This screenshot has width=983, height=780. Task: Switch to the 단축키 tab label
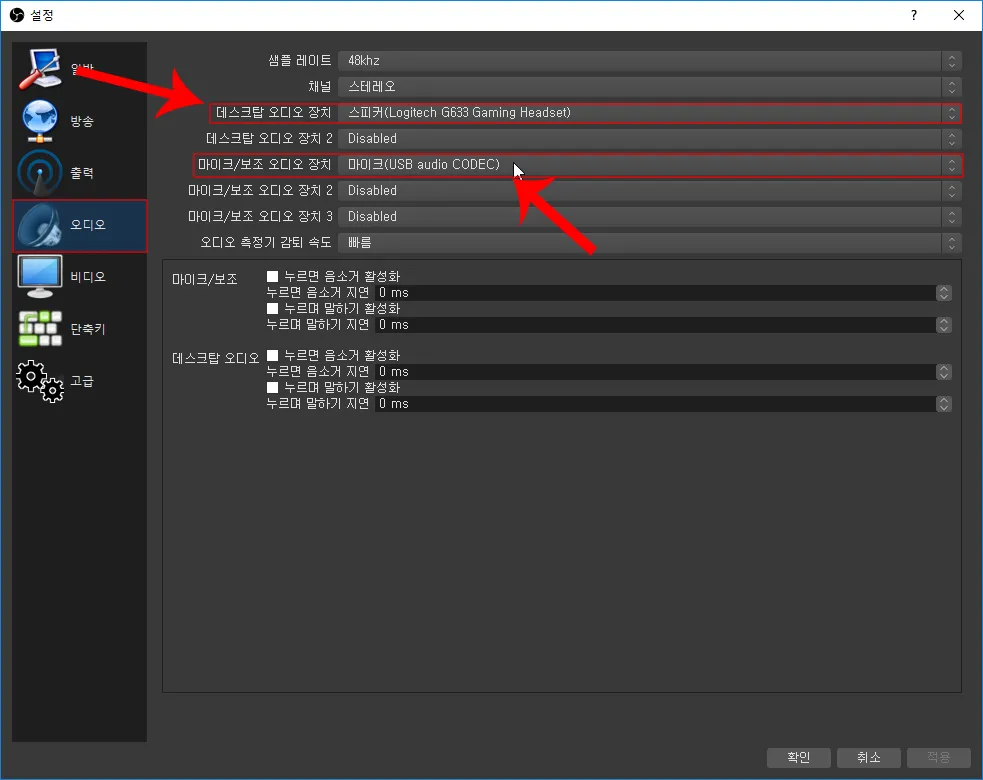[x=88, y=329]
